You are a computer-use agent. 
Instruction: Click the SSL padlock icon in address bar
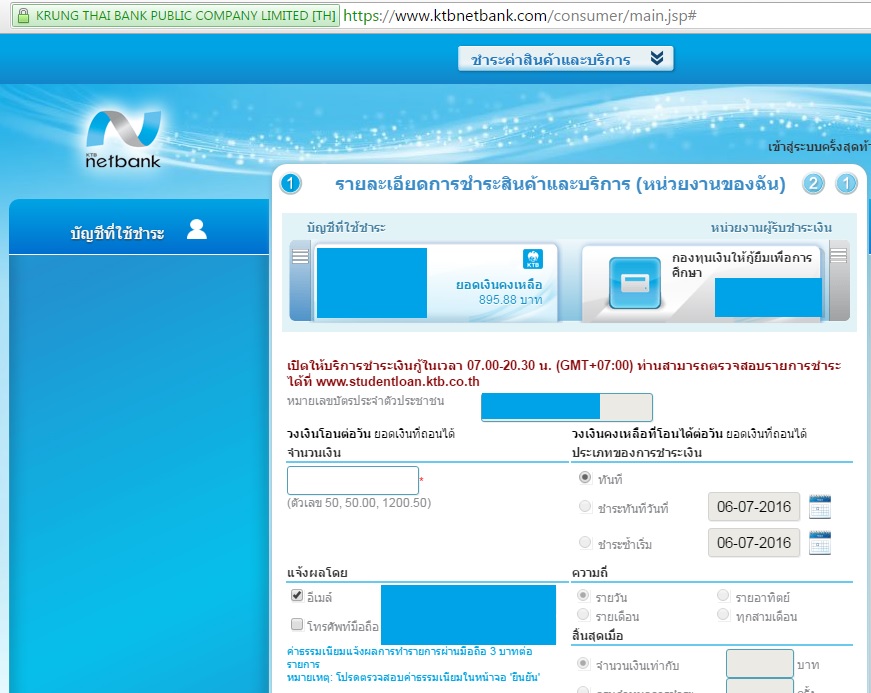pos(23,16)
